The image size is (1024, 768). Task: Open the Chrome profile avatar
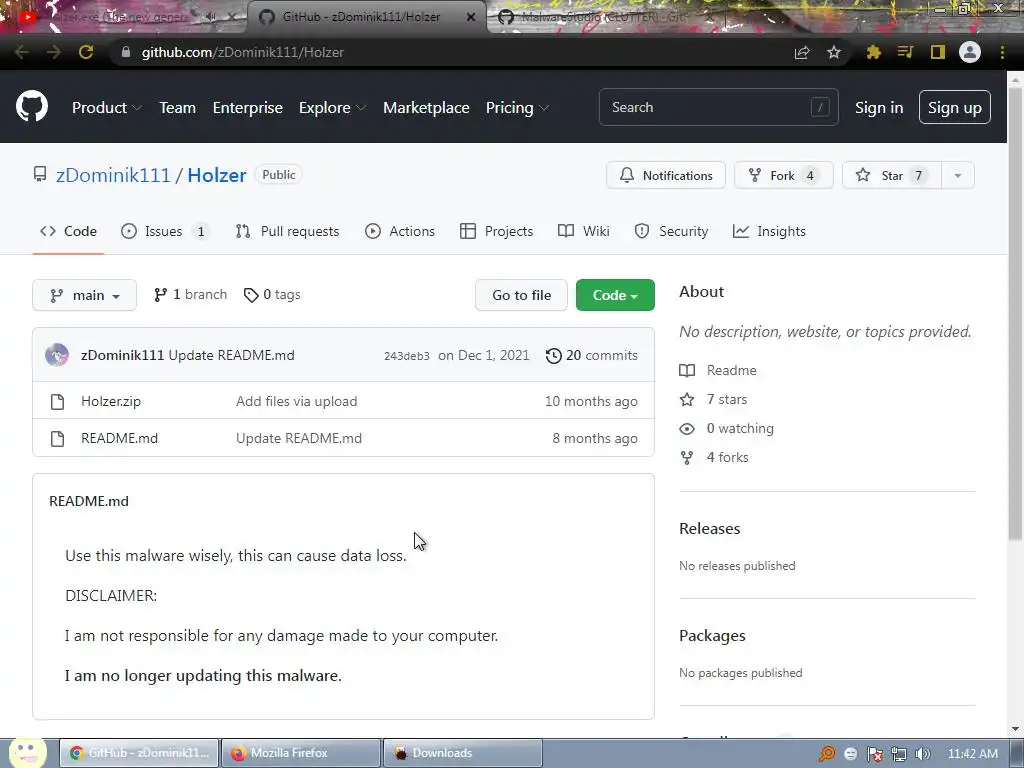[970, 52]
